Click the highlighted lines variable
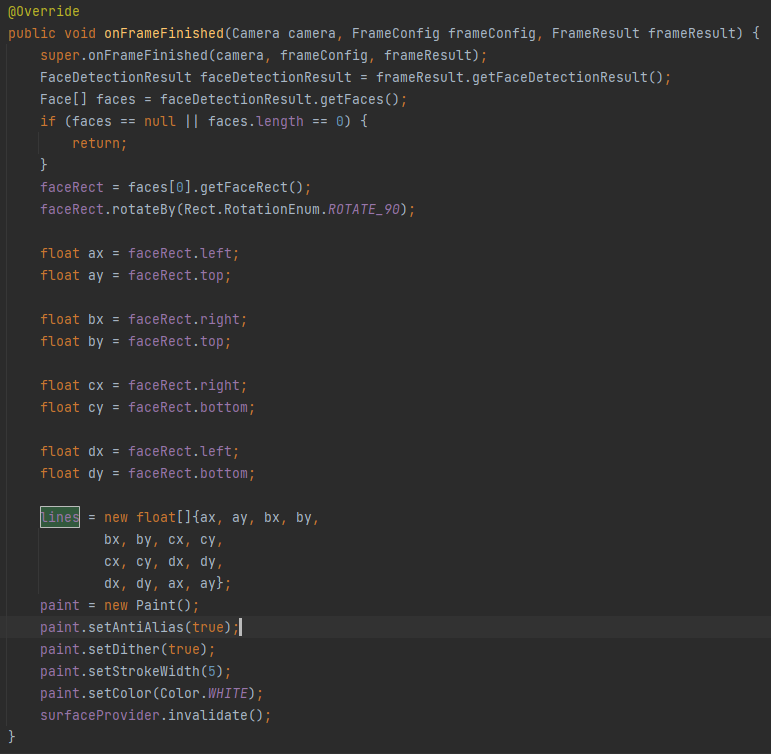The height and width of the screenshot is (754, 771). point(60,517)
